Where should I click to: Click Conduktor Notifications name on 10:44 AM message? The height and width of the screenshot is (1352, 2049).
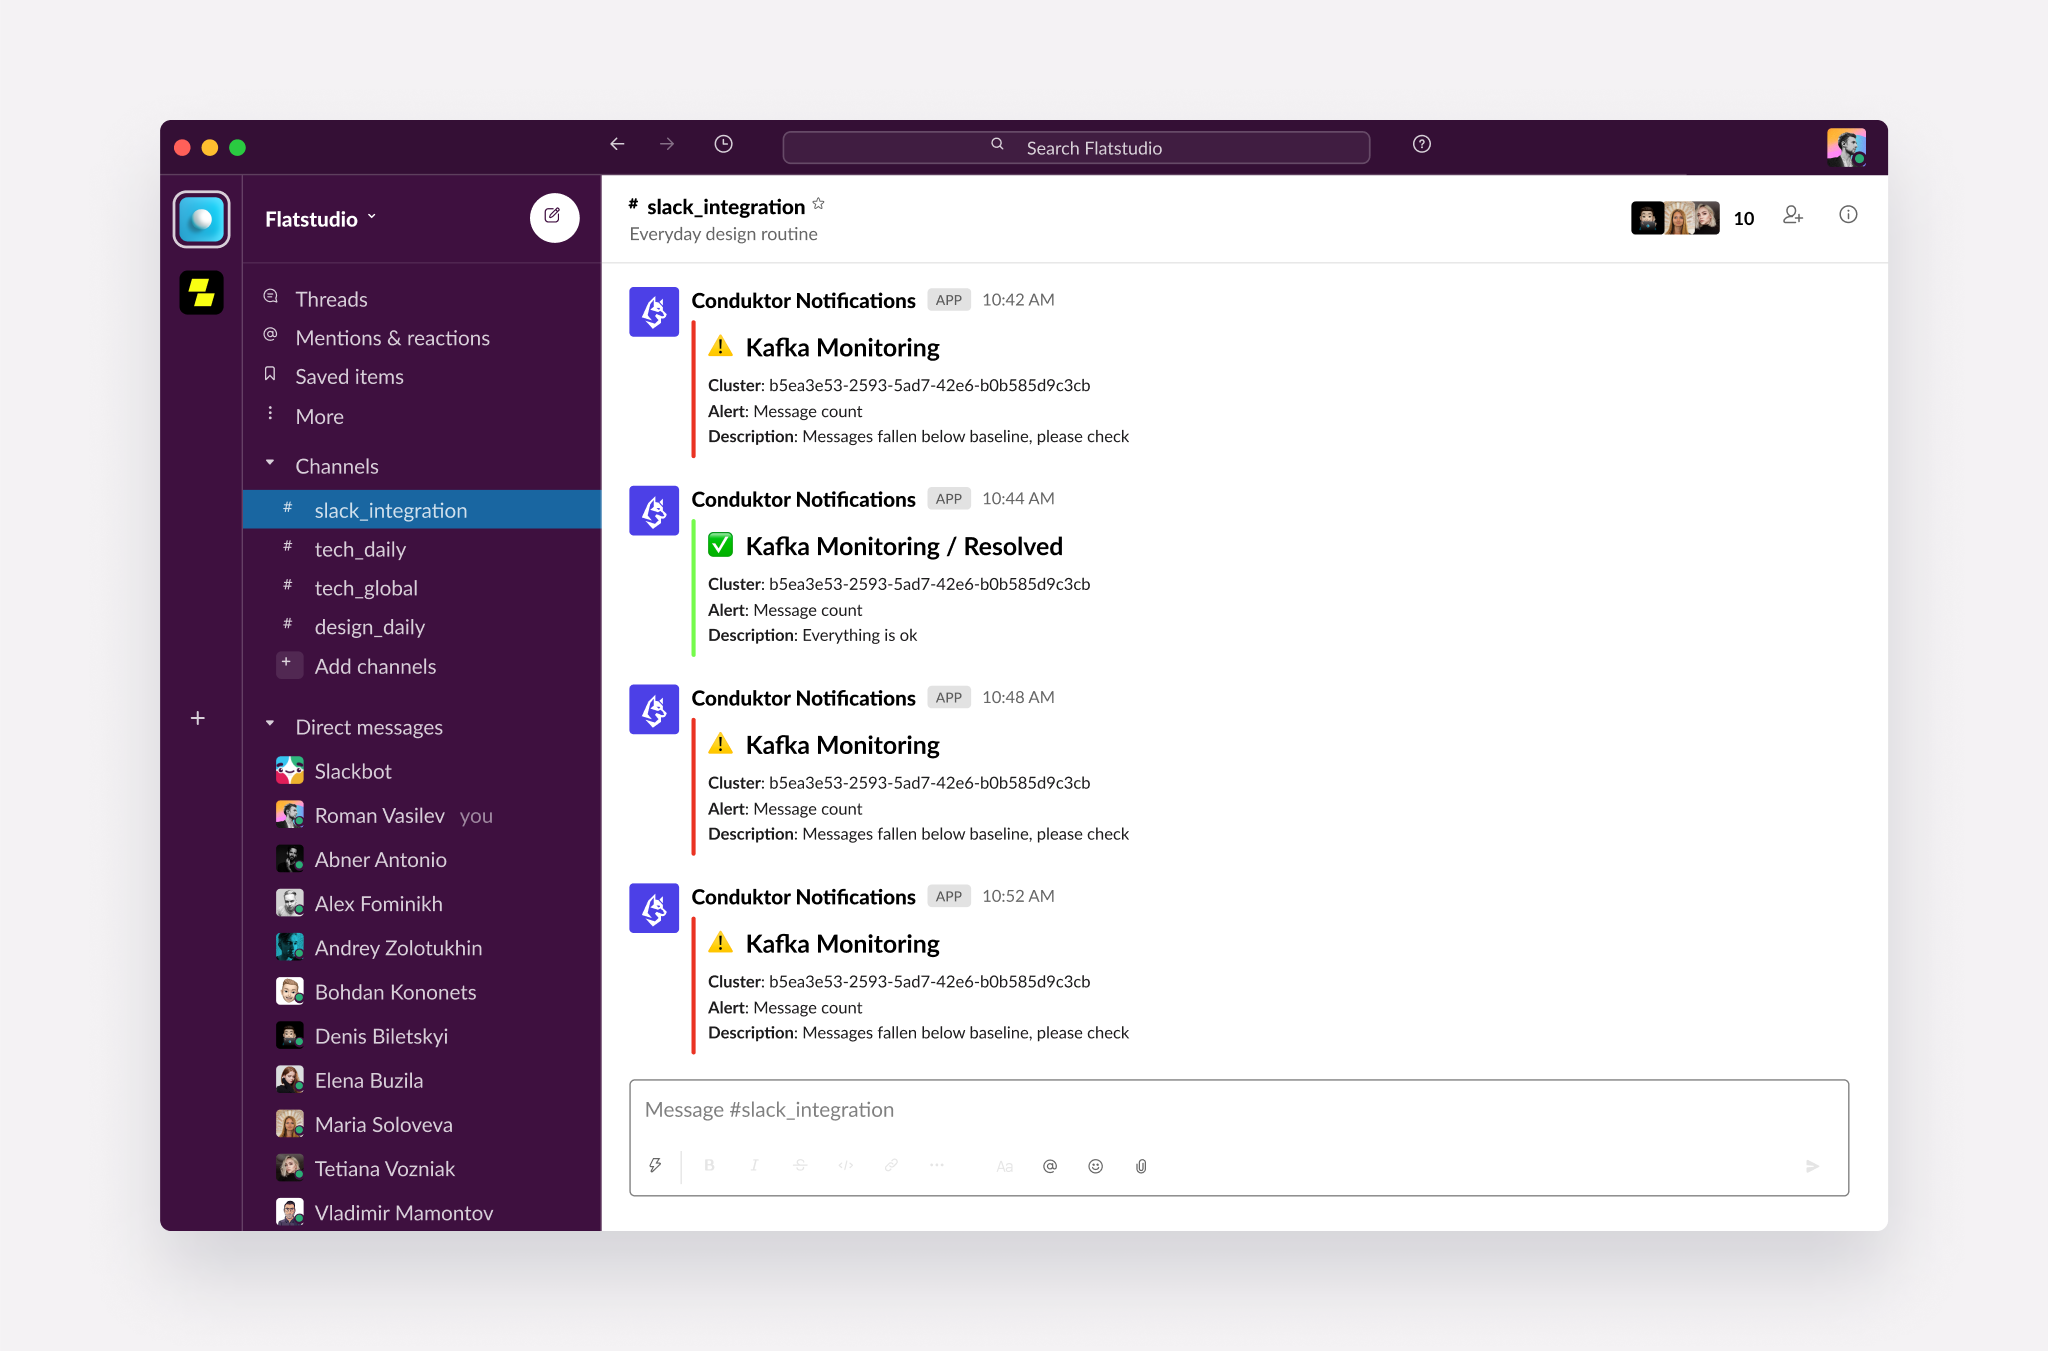tap(803, 500)
